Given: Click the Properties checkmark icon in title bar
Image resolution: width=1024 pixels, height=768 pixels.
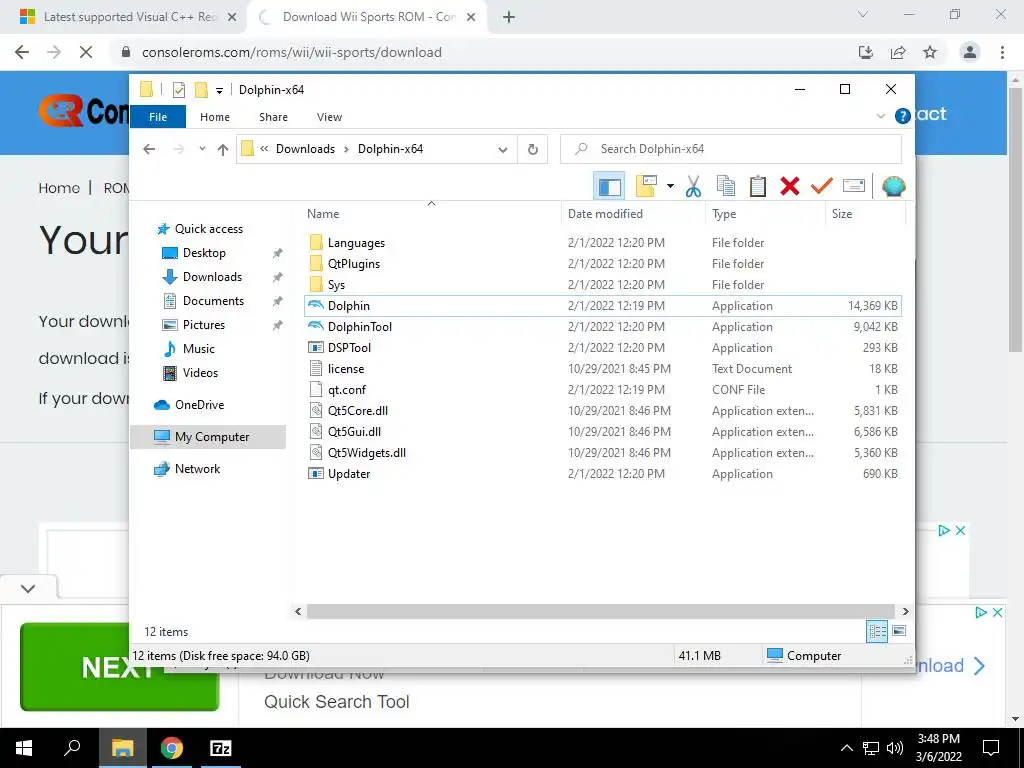Looking at the screenshot, I should [179, 89].
